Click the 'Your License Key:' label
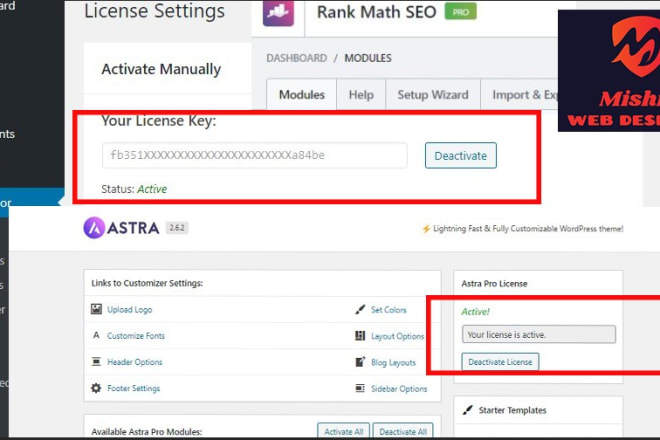 (x=159, y=121)
